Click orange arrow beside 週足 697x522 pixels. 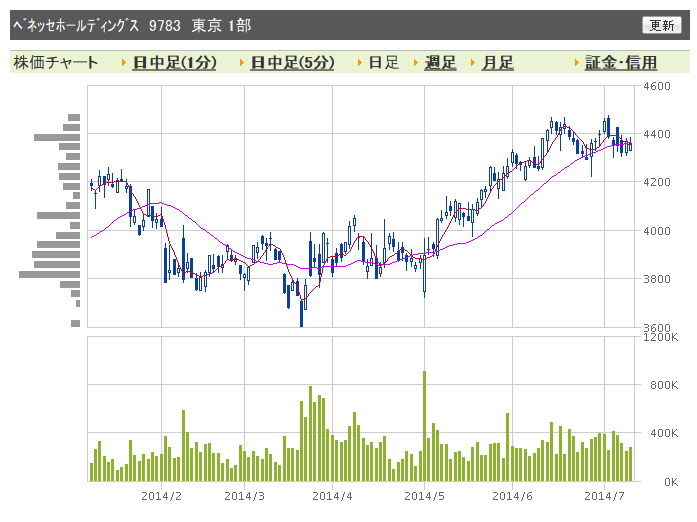(x=416, y=63)
